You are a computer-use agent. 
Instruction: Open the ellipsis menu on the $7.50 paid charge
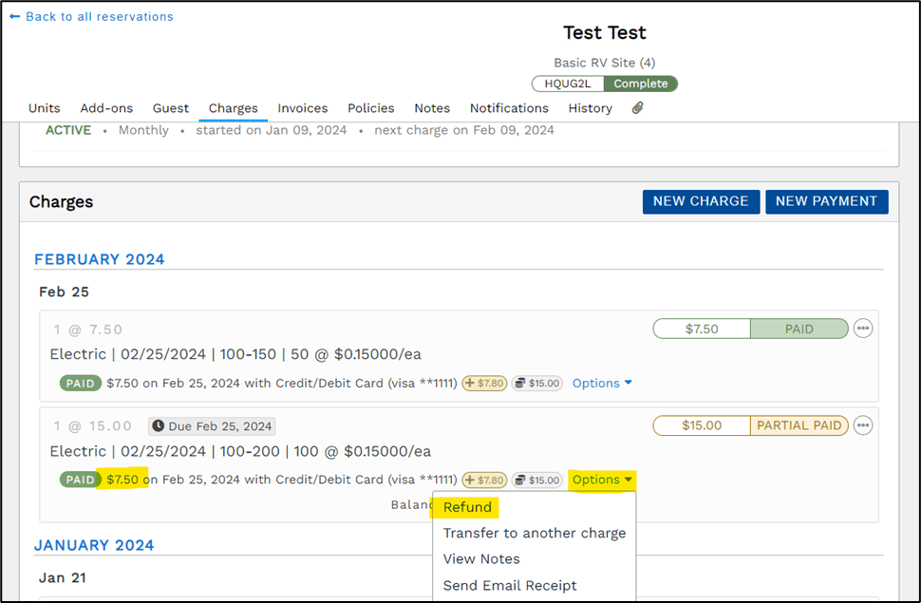pos(862,328)
